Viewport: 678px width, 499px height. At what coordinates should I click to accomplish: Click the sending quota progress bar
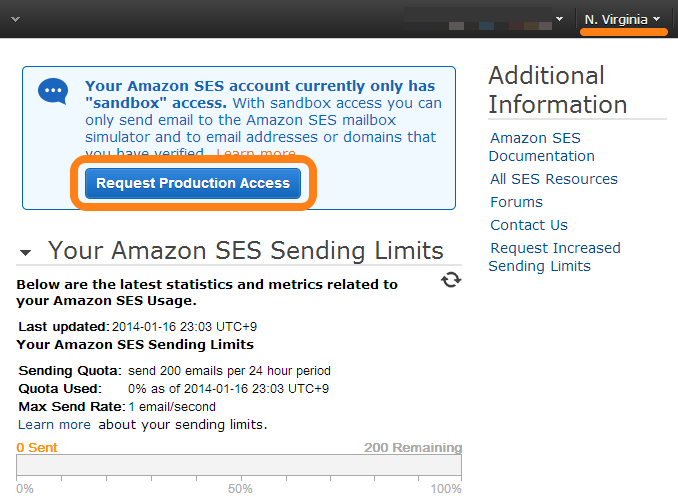coord(239,465)
